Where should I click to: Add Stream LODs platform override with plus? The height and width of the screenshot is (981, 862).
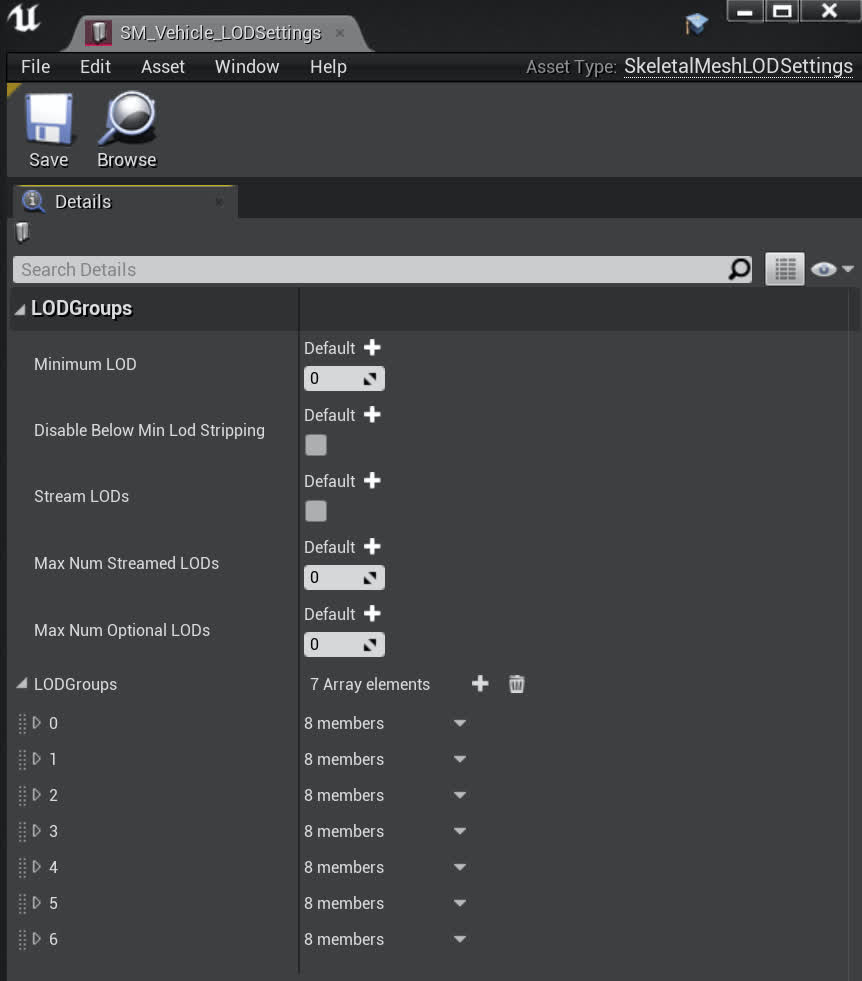[x=372, y=481]
